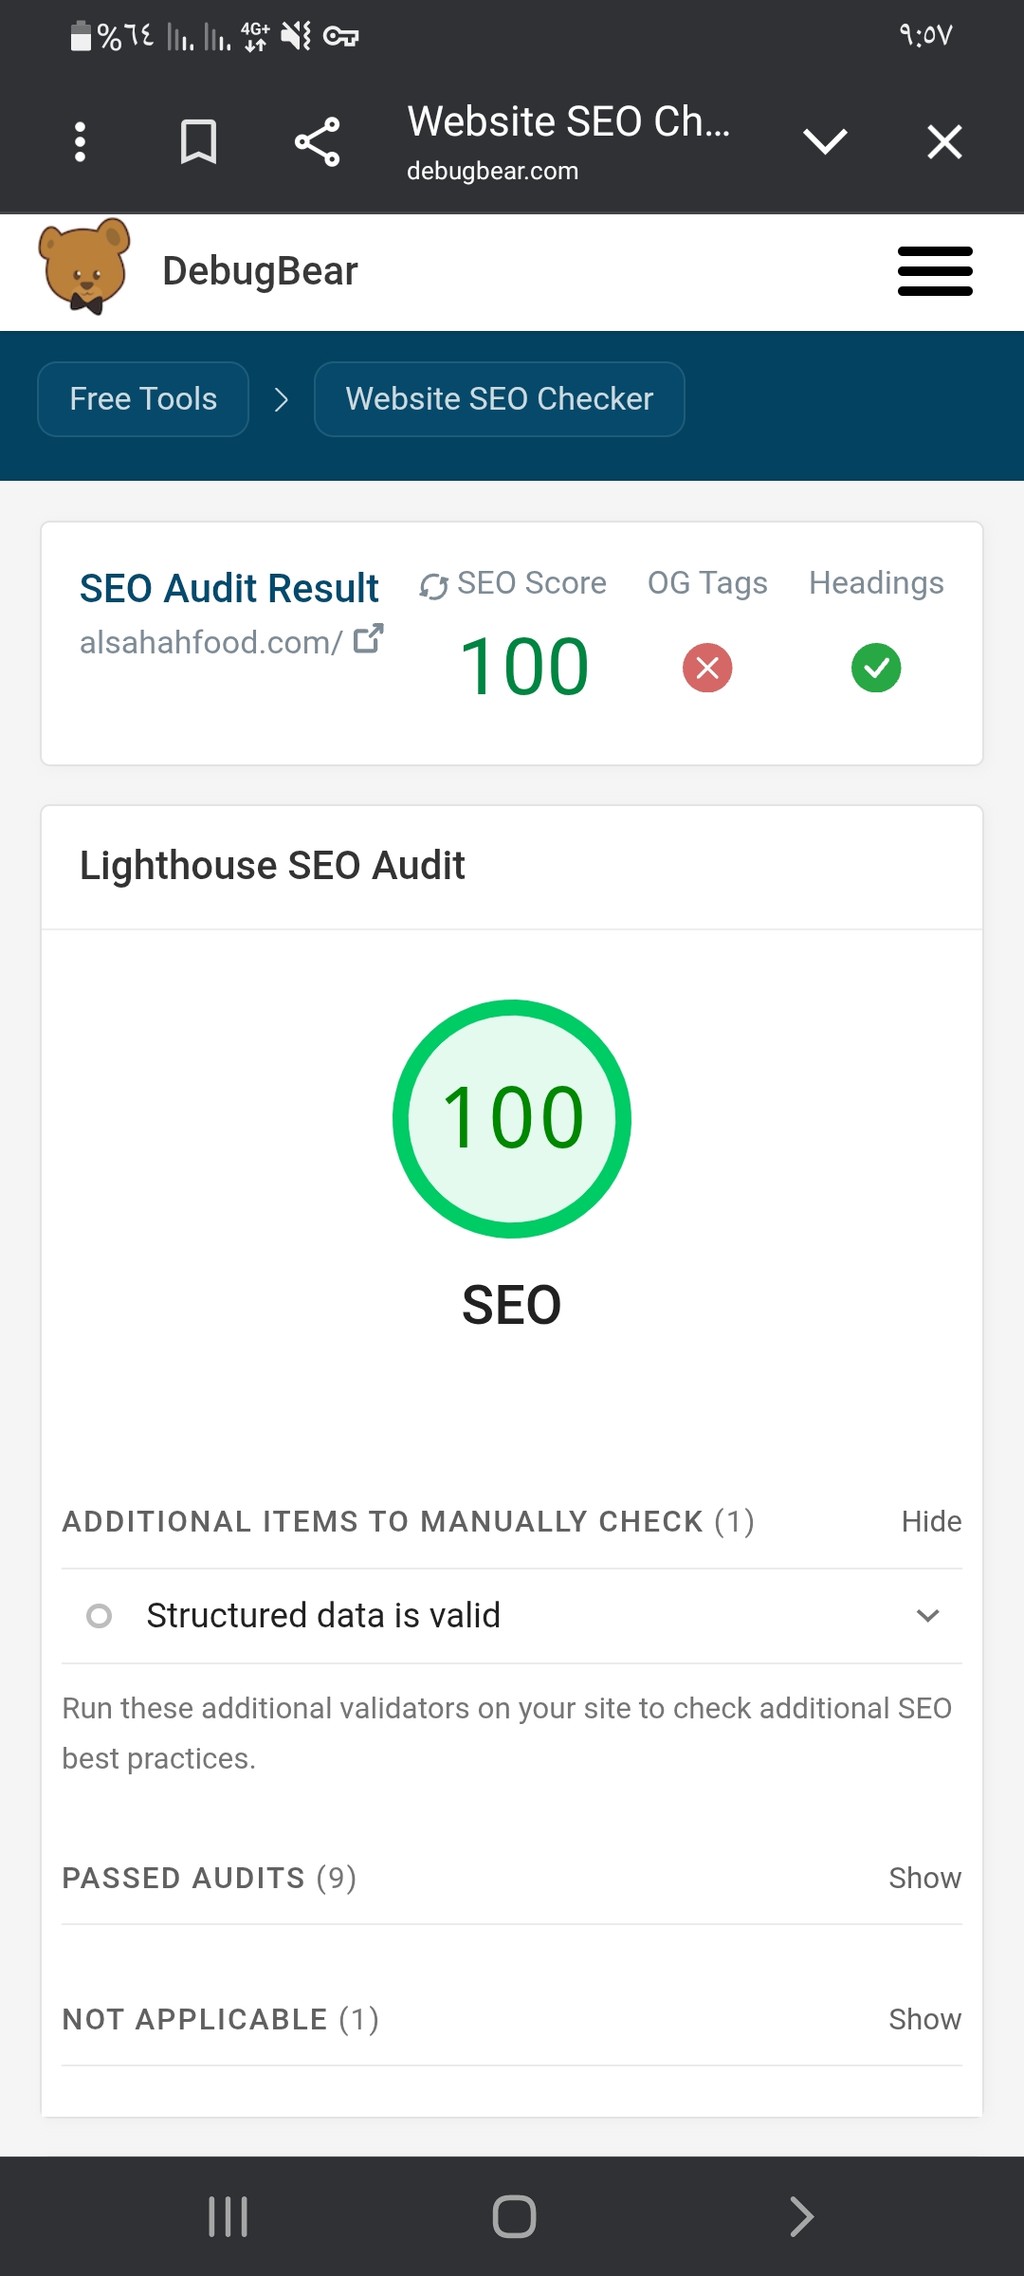
Task: Go to Free Tools breadcrumb
Action: pos(143,399)
